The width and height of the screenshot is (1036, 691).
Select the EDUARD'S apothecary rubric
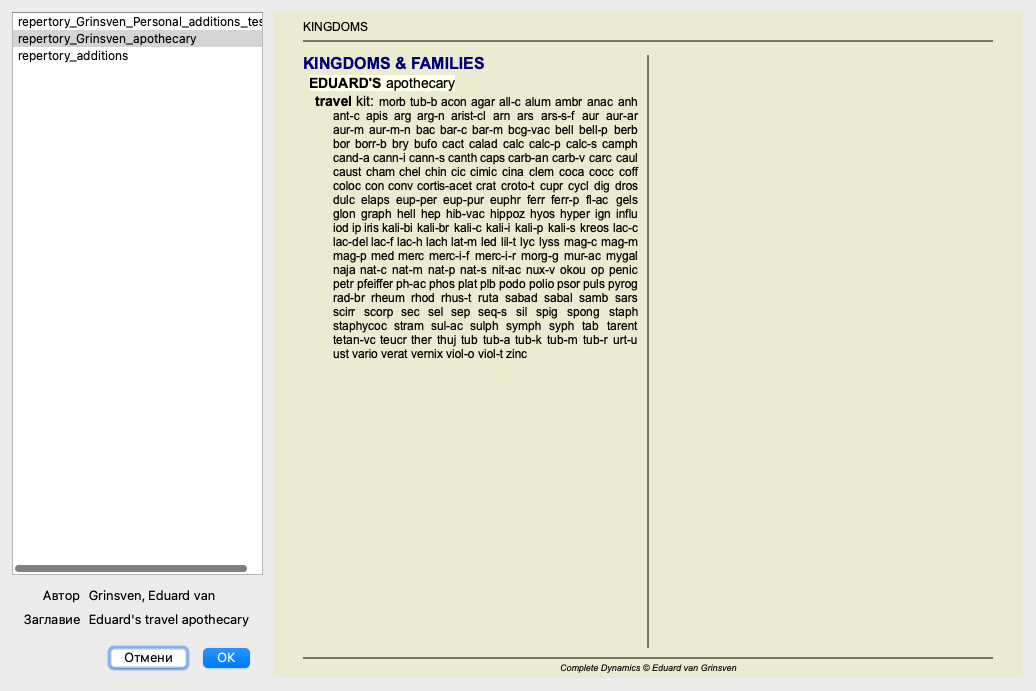pyautogui.click(x=381, y=84)
